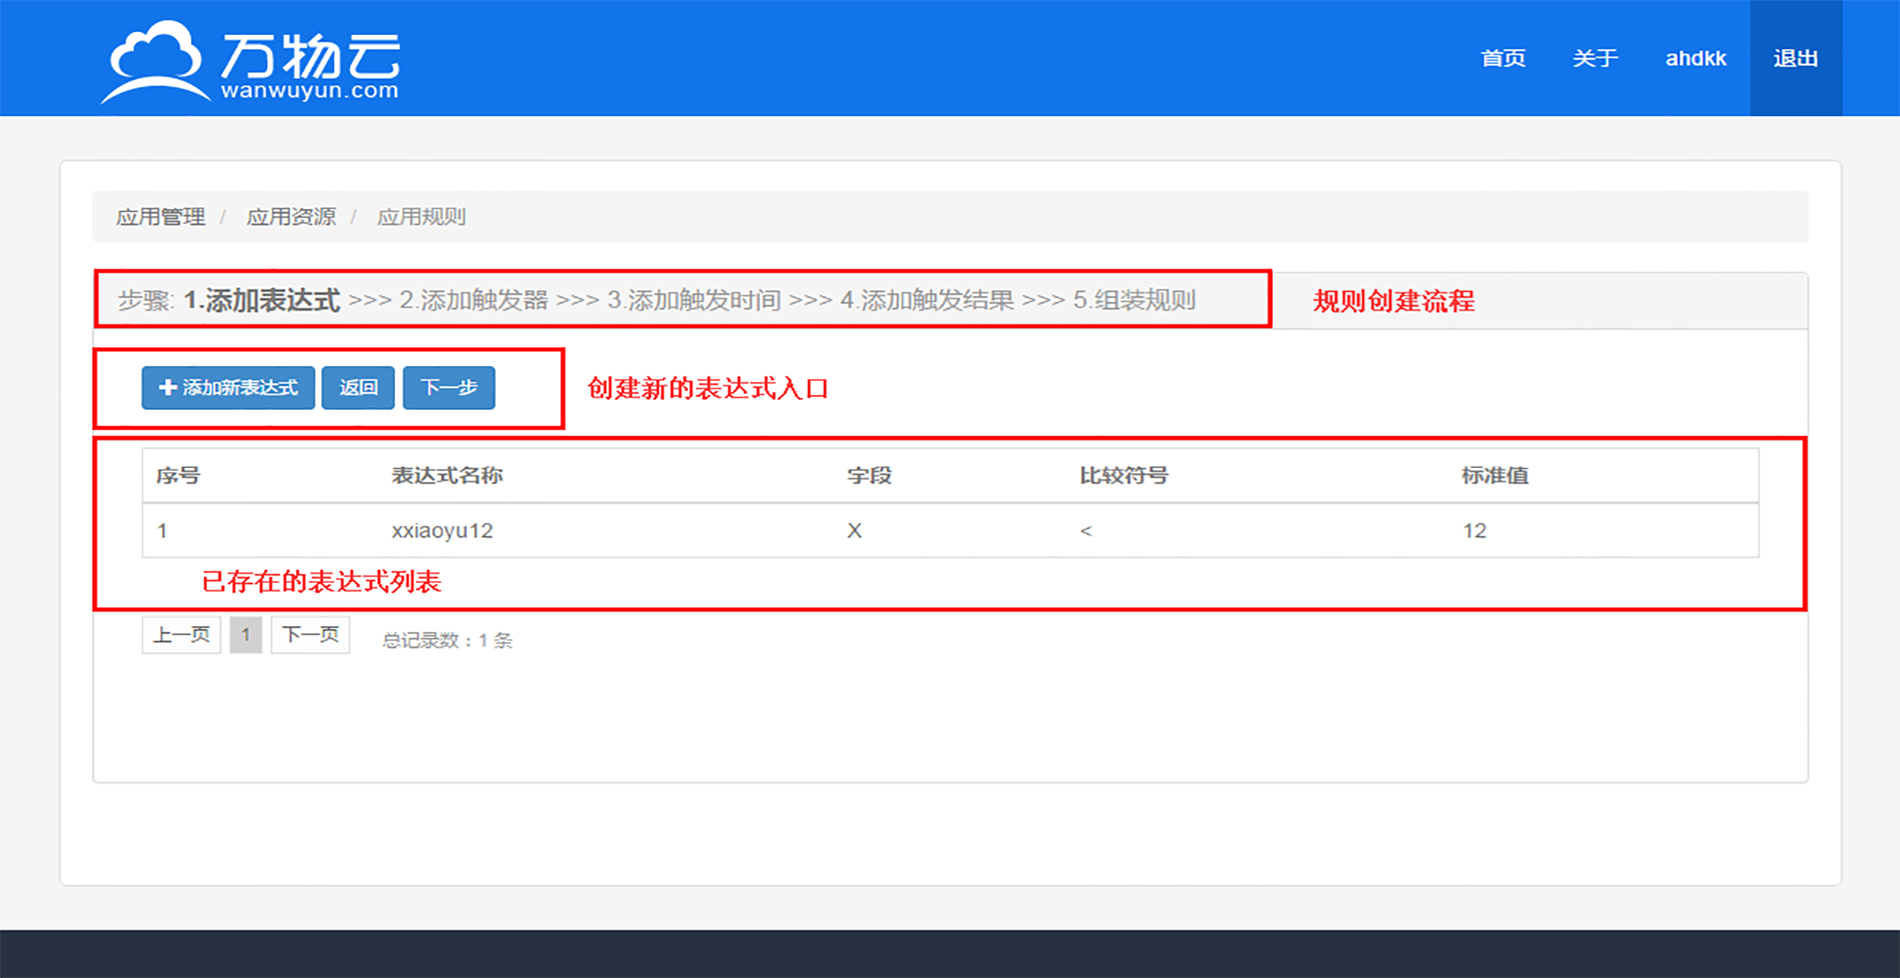Open the ahdkk user menu
This screenshot has width=1900, height=978.
pyautogui.click(x=1695, y=58)
